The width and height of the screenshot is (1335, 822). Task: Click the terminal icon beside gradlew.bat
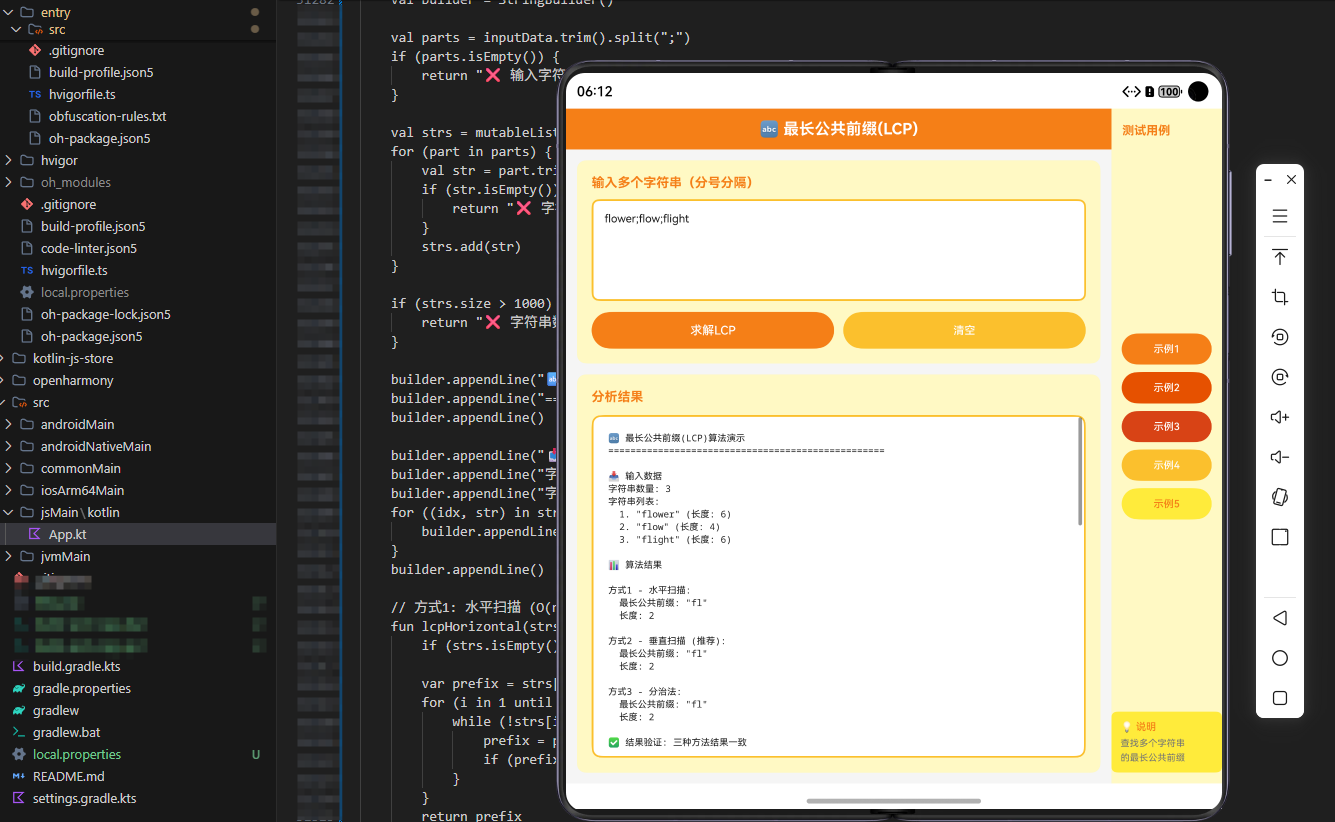pos(18,732)
